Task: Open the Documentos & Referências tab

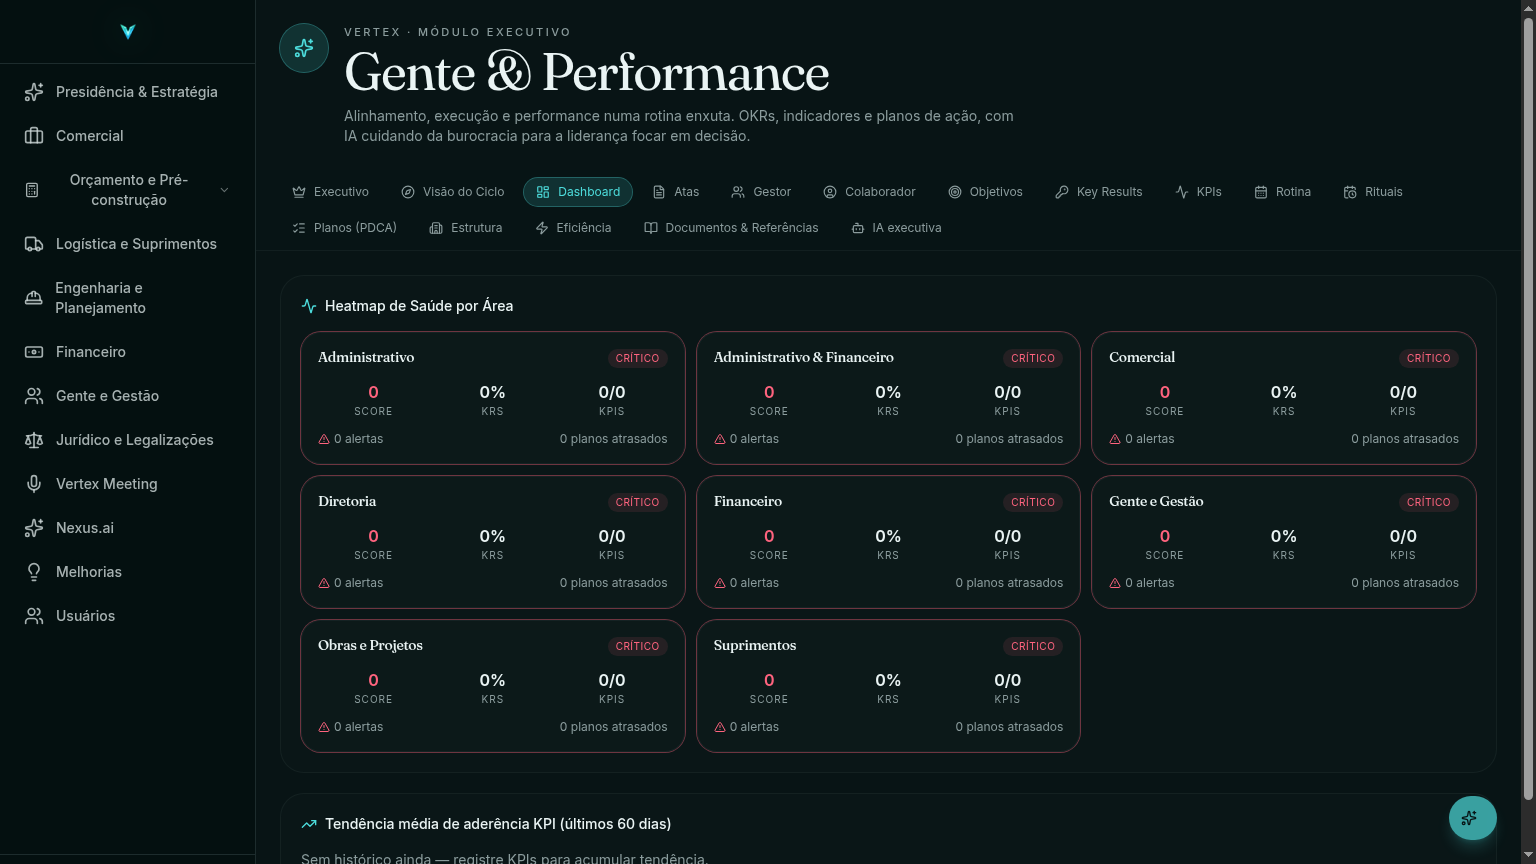Action: (731, 228)
